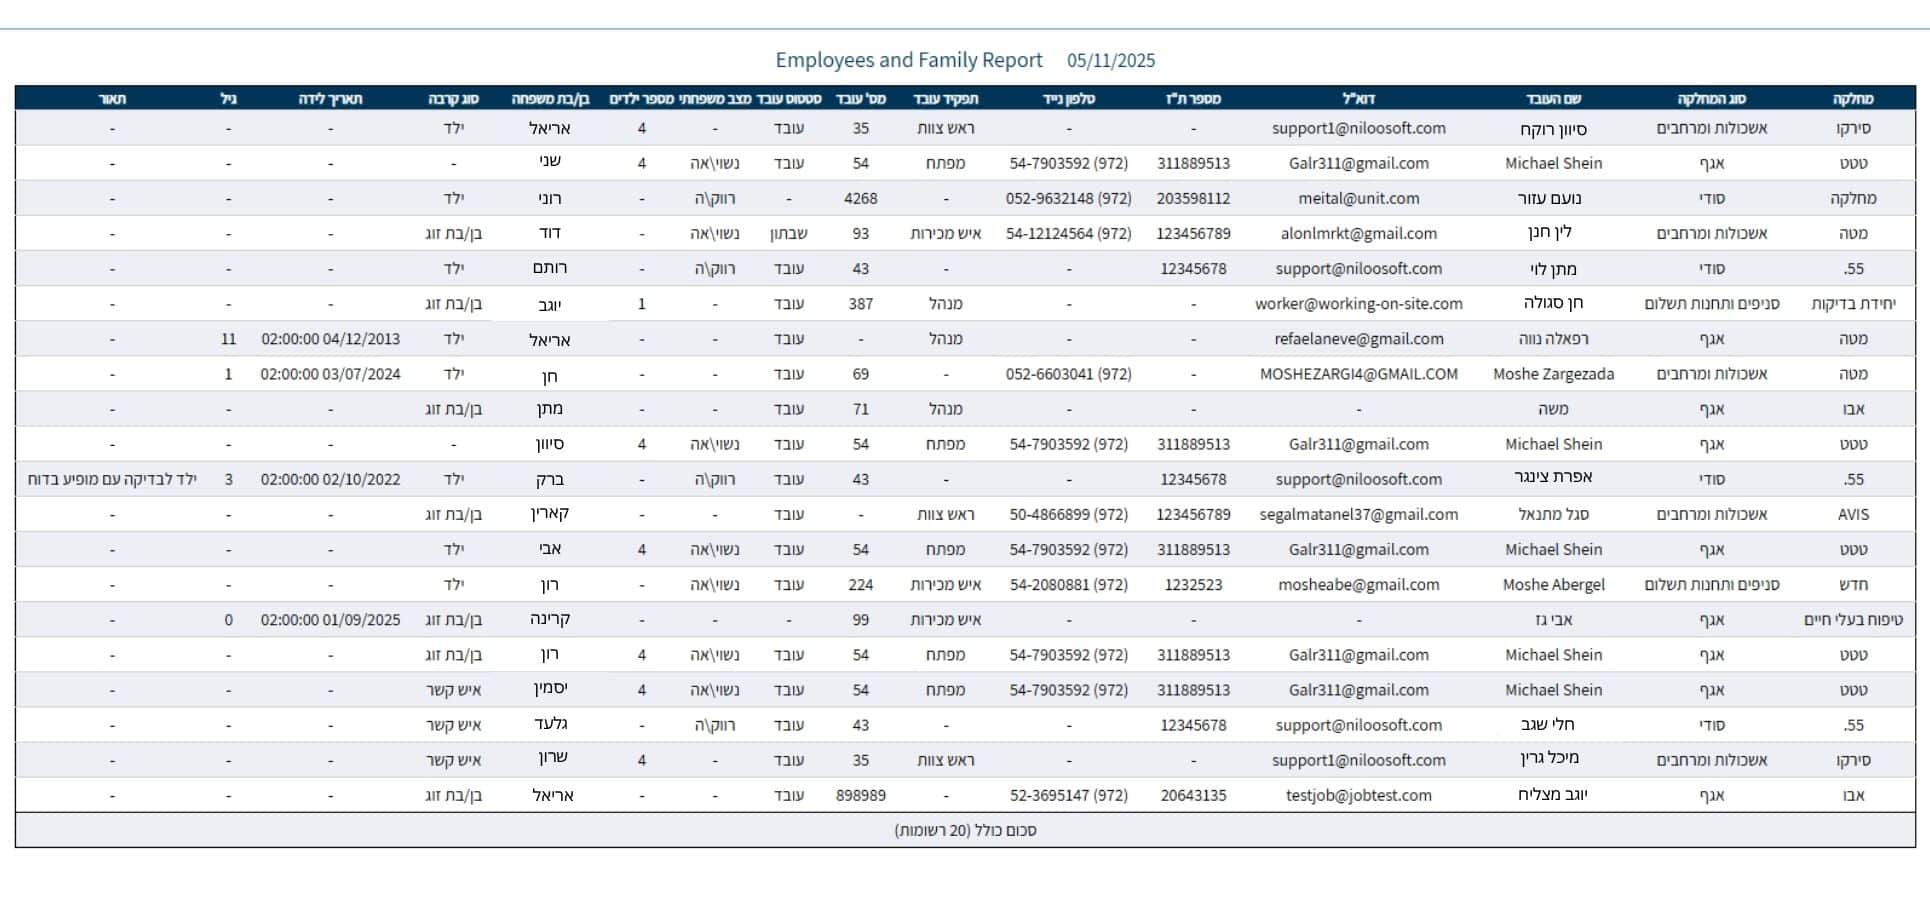Screen dimensions: 1930x900
Task: Click the report date 05/11/2025
Action: coord(1110,61)
